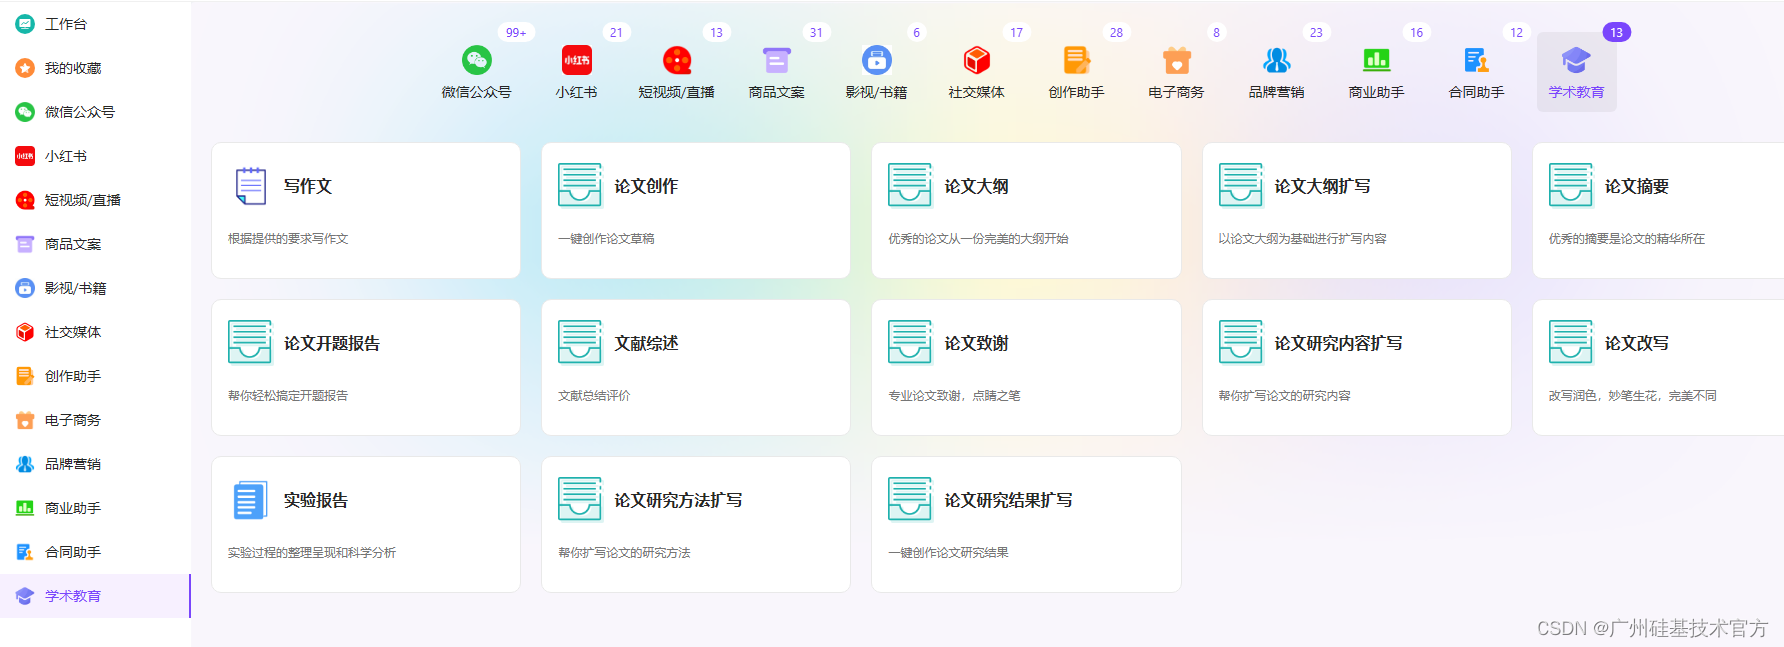Go to 小红书 in the sidebar
1784x647 pixels.
coord(95,156)
